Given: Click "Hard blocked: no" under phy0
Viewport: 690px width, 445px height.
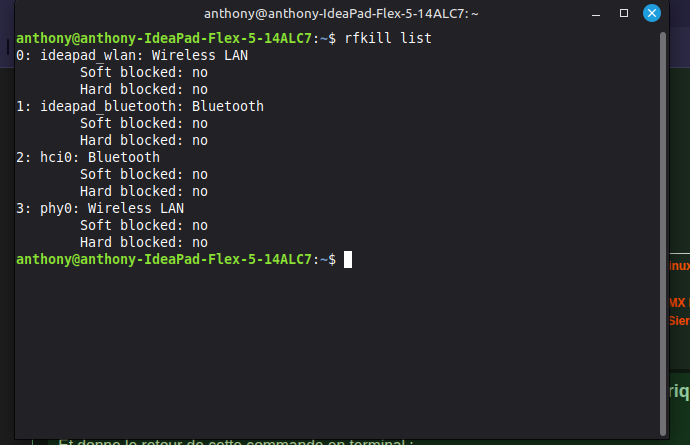Looking at the screenshot, I should pos(144,242).
